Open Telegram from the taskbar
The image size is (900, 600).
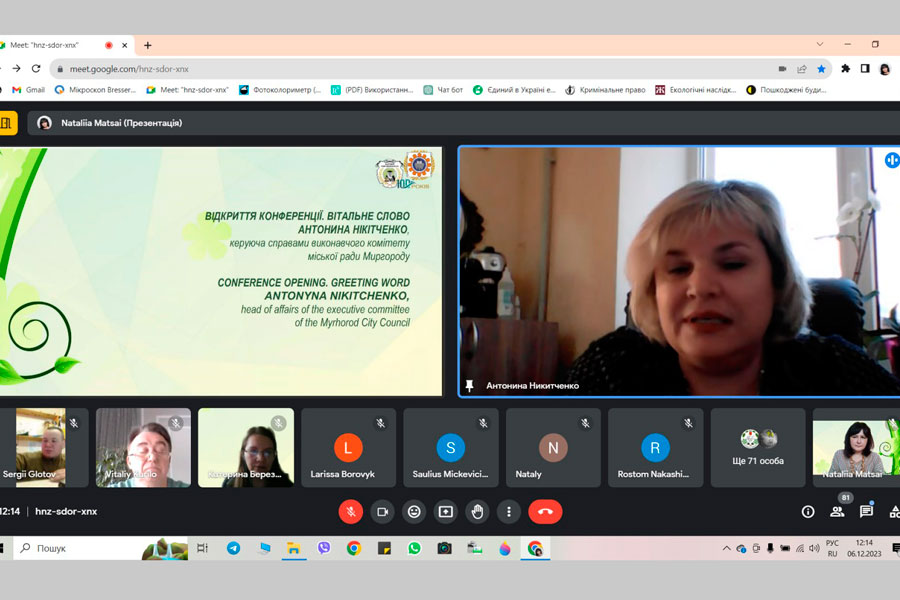tap(234, 548)
